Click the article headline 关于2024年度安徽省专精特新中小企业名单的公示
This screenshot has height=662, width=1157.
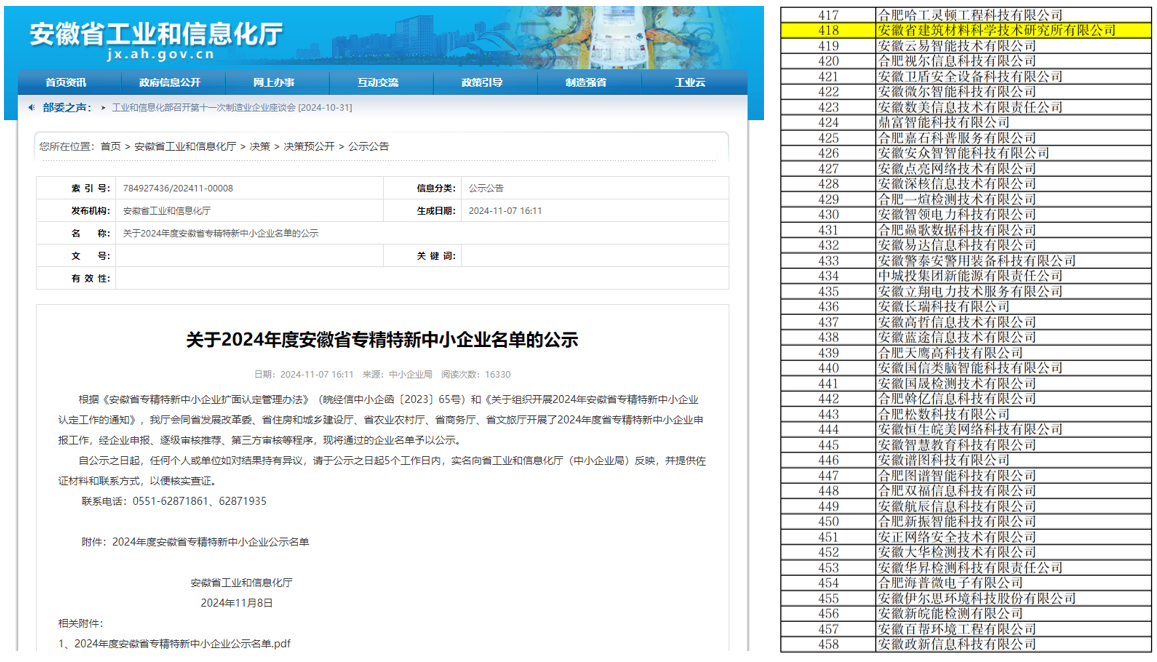[382, 339]
